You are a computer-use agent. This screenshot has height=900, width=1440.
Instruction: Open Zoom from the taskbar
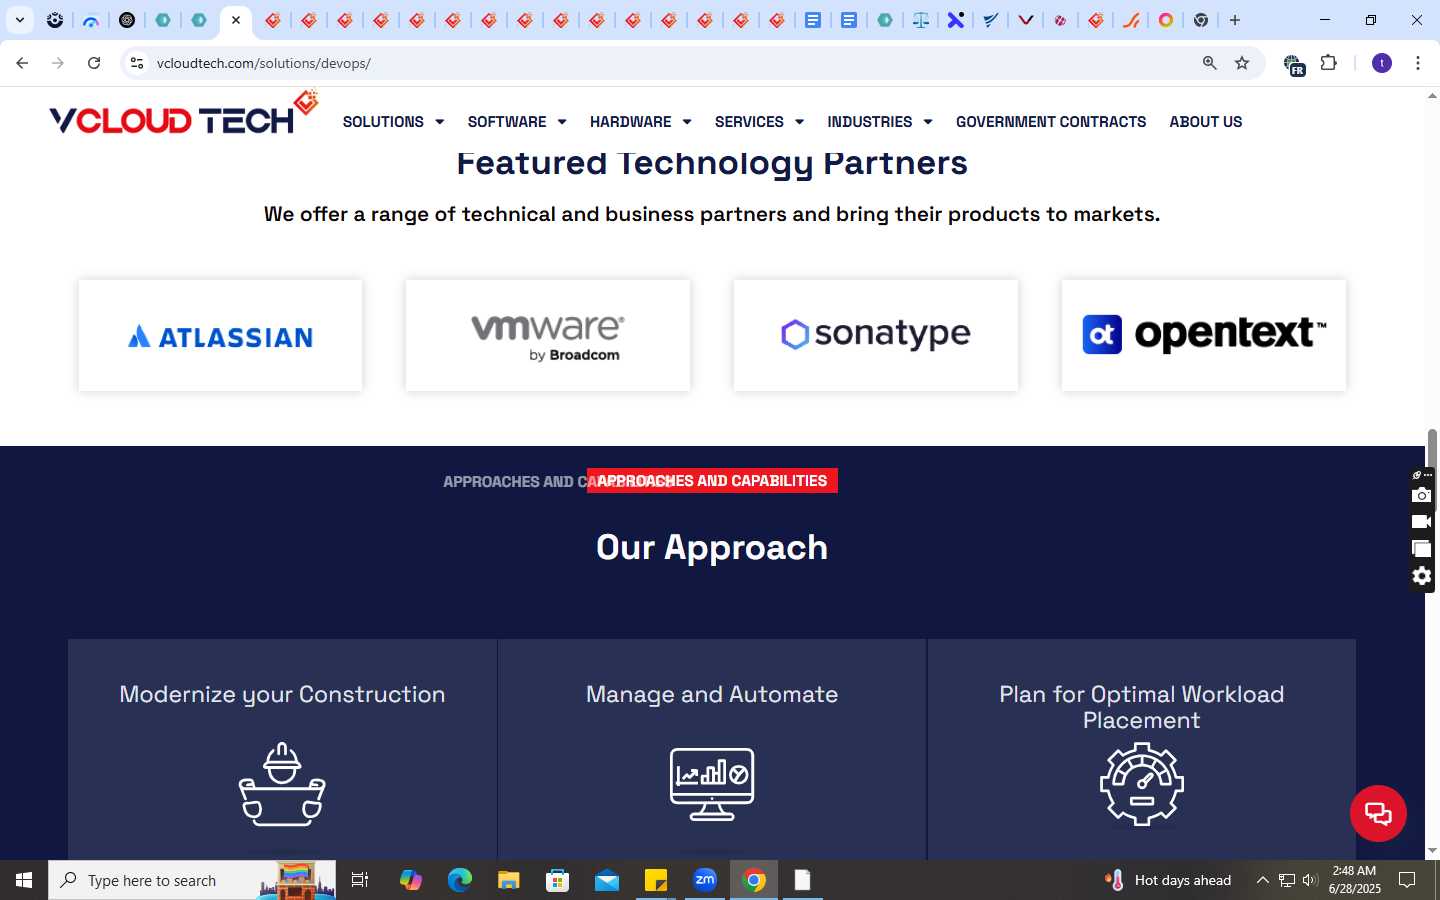click(705, 880)
